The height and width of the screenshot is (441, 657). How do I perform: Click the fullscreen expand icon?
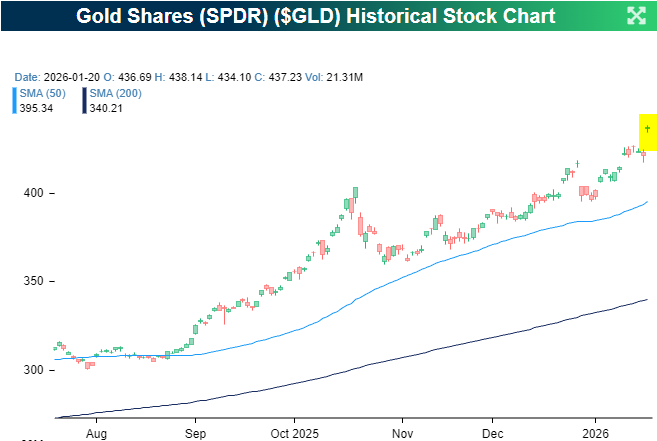pyautogui.click(x=635, y=14)
